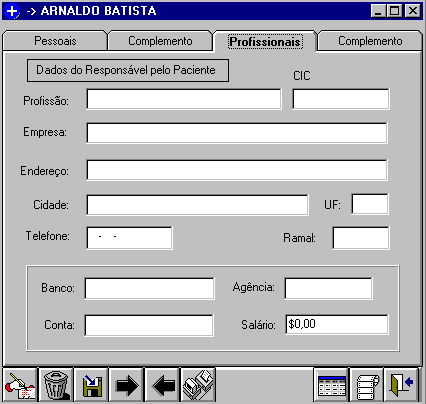Go to previous record with left arrow

click(x=163, y=385)
